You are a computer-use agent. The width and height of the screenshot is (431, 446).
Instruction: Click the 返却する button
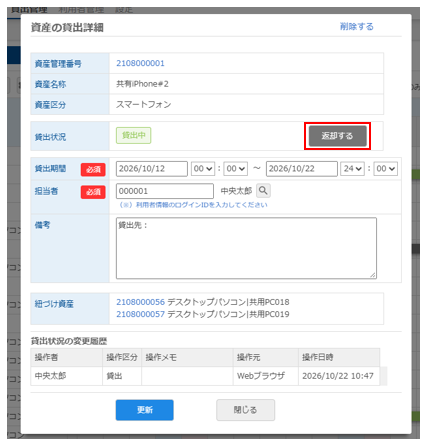337,136
